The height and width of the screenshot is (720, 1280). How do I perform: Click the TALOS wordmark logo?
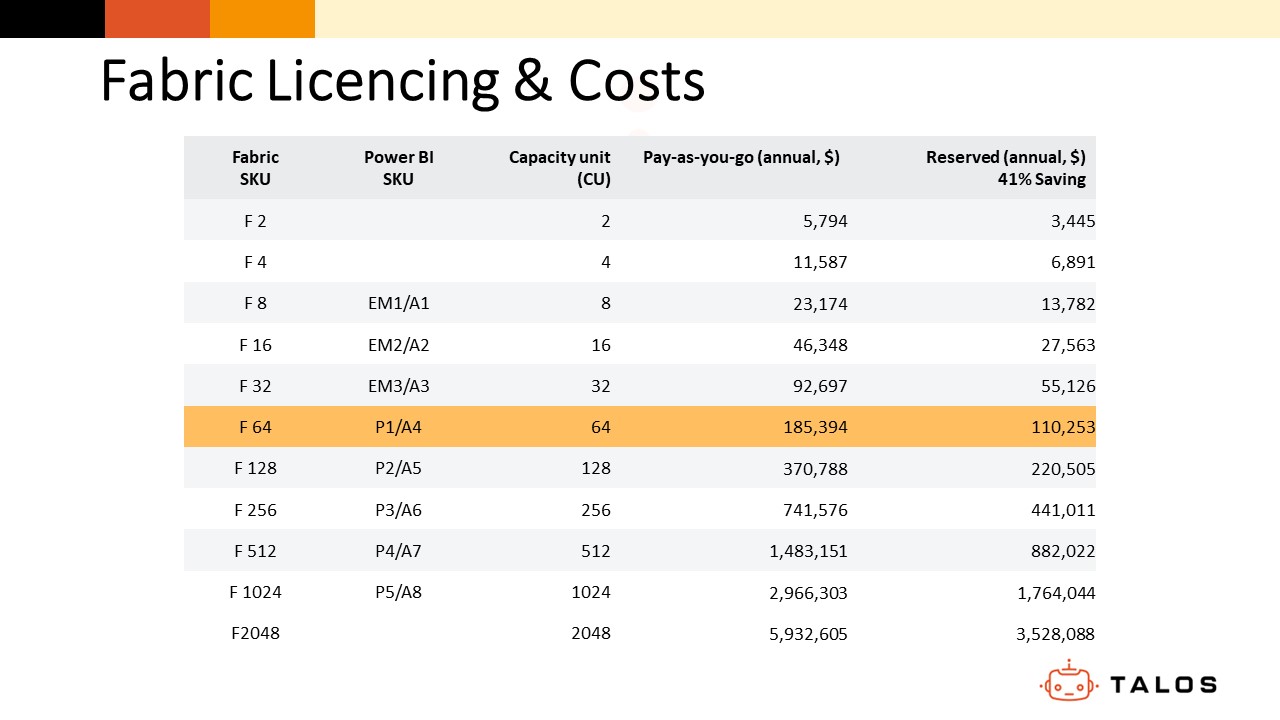[1165, 684]
